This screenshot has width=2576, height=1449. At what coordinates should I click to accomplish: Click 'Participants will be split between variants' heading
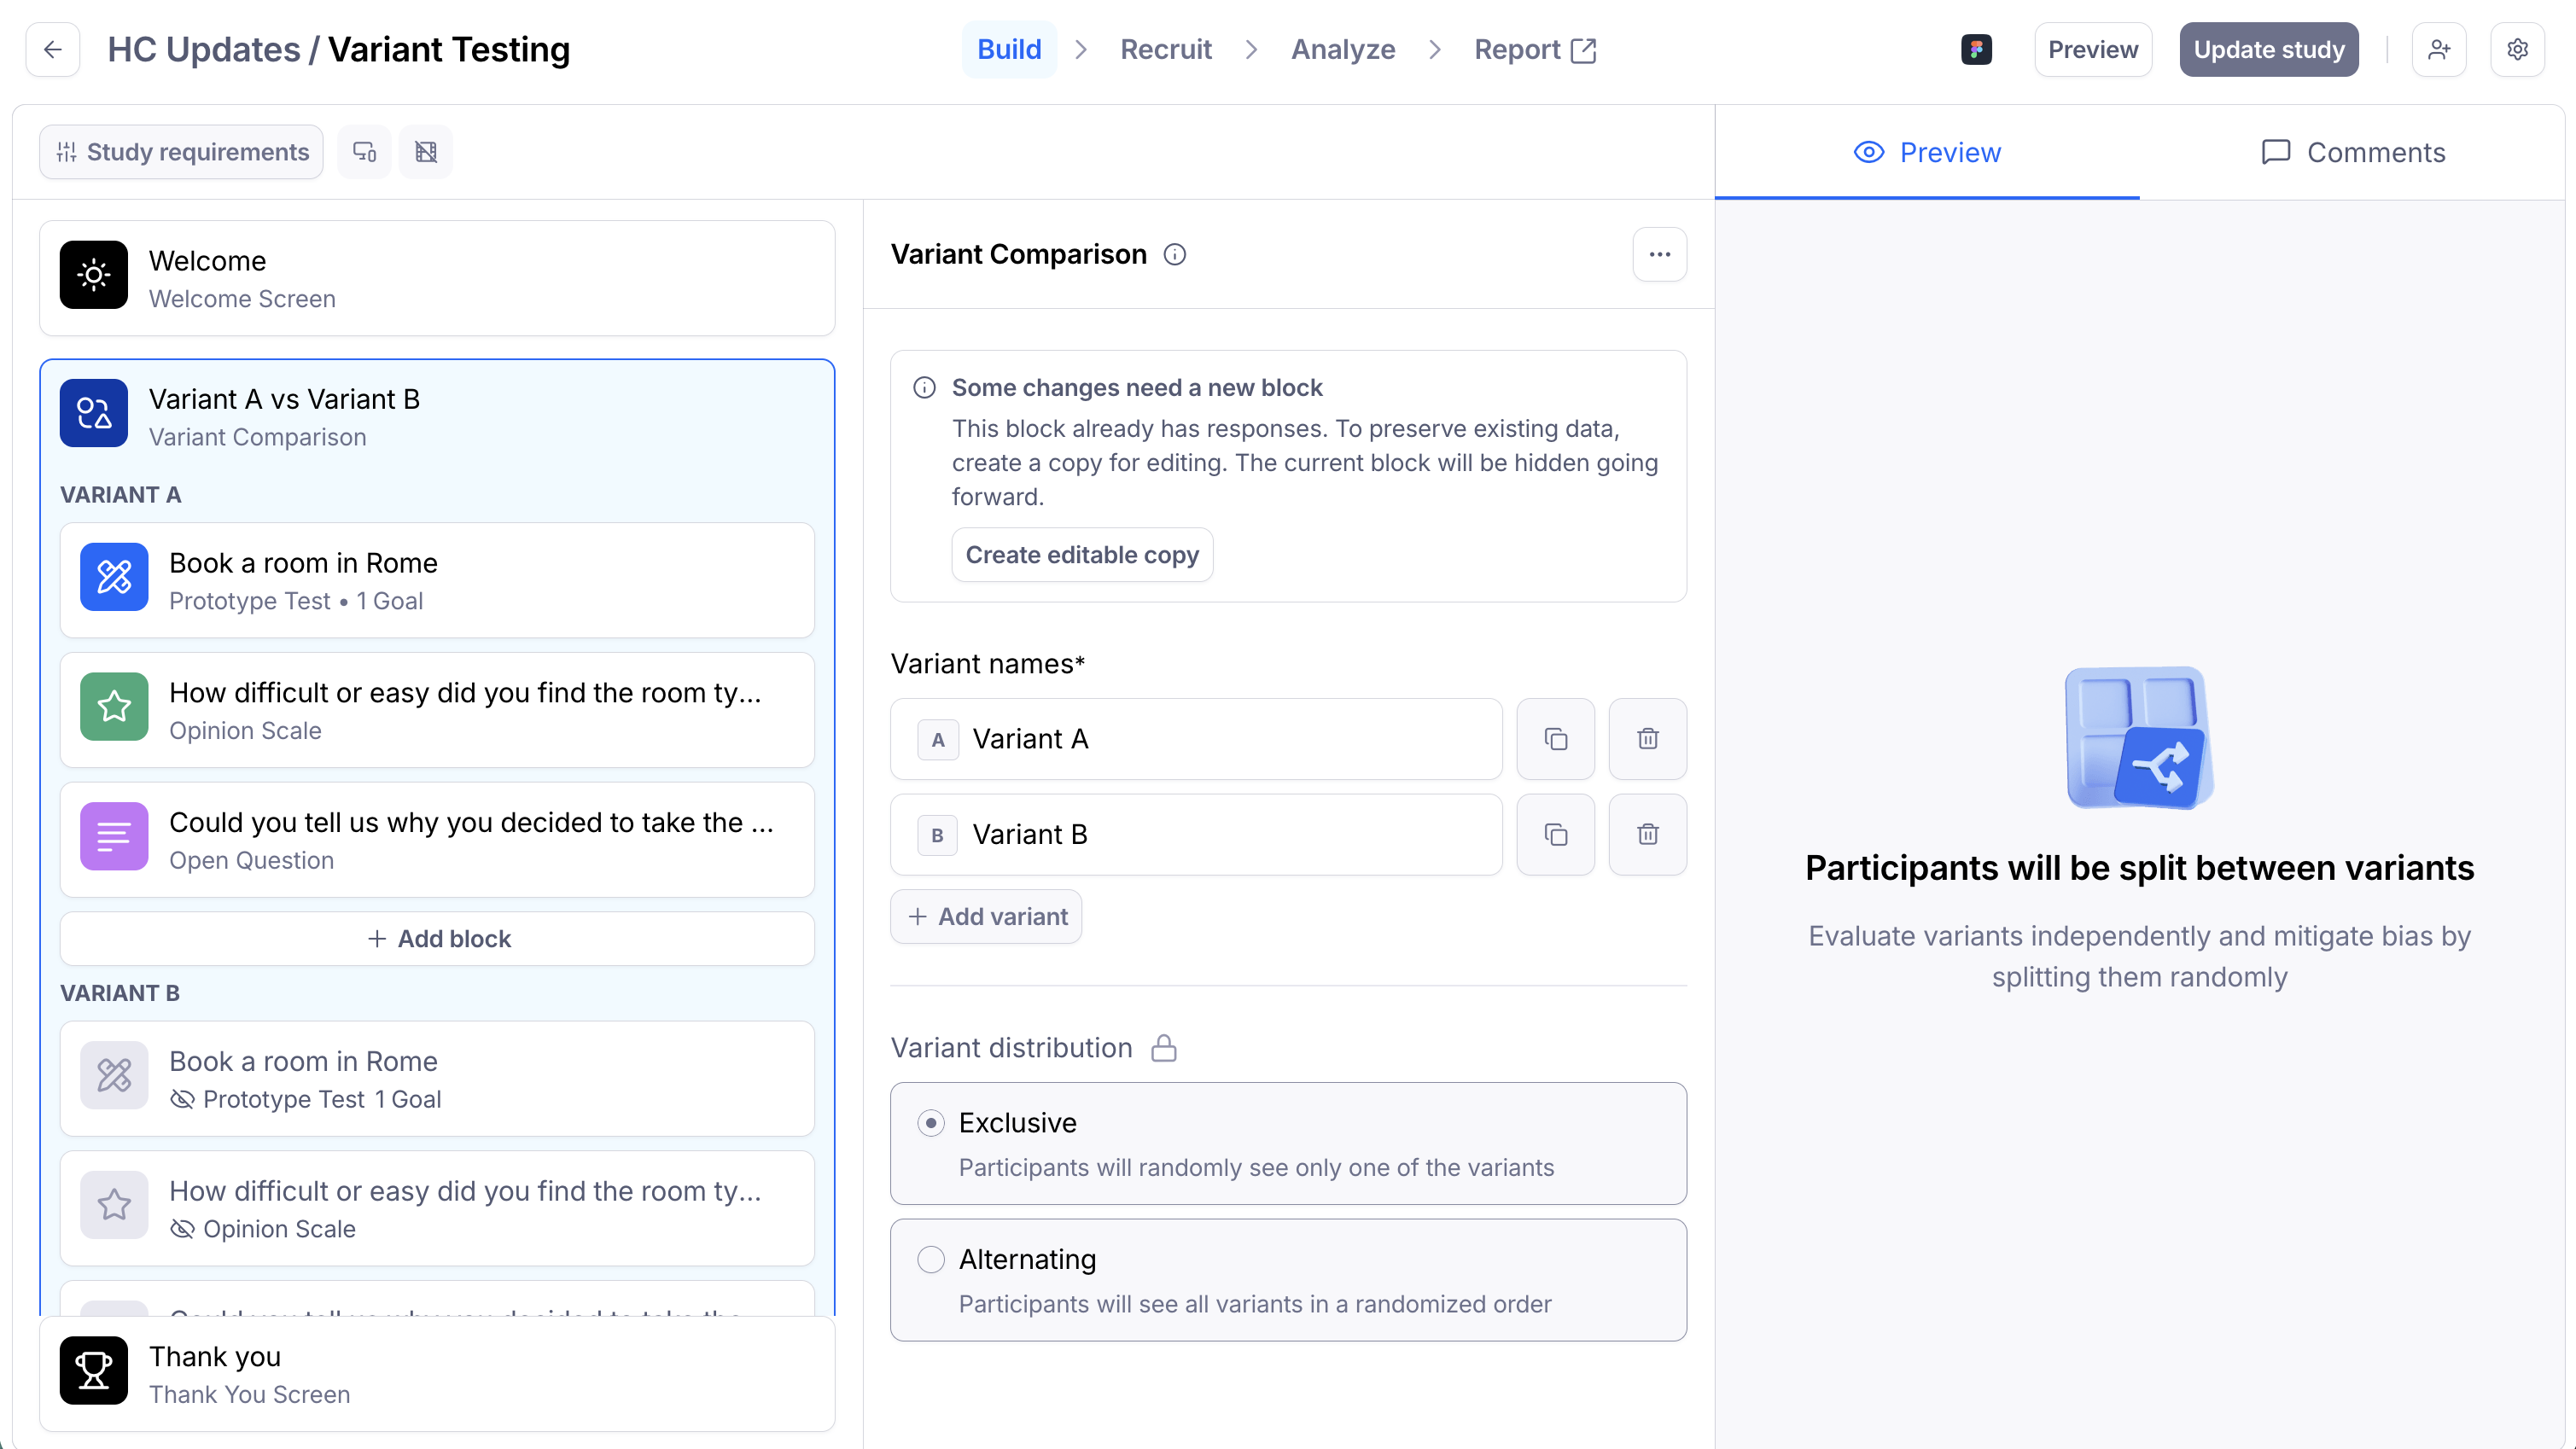pos(2140,868)
